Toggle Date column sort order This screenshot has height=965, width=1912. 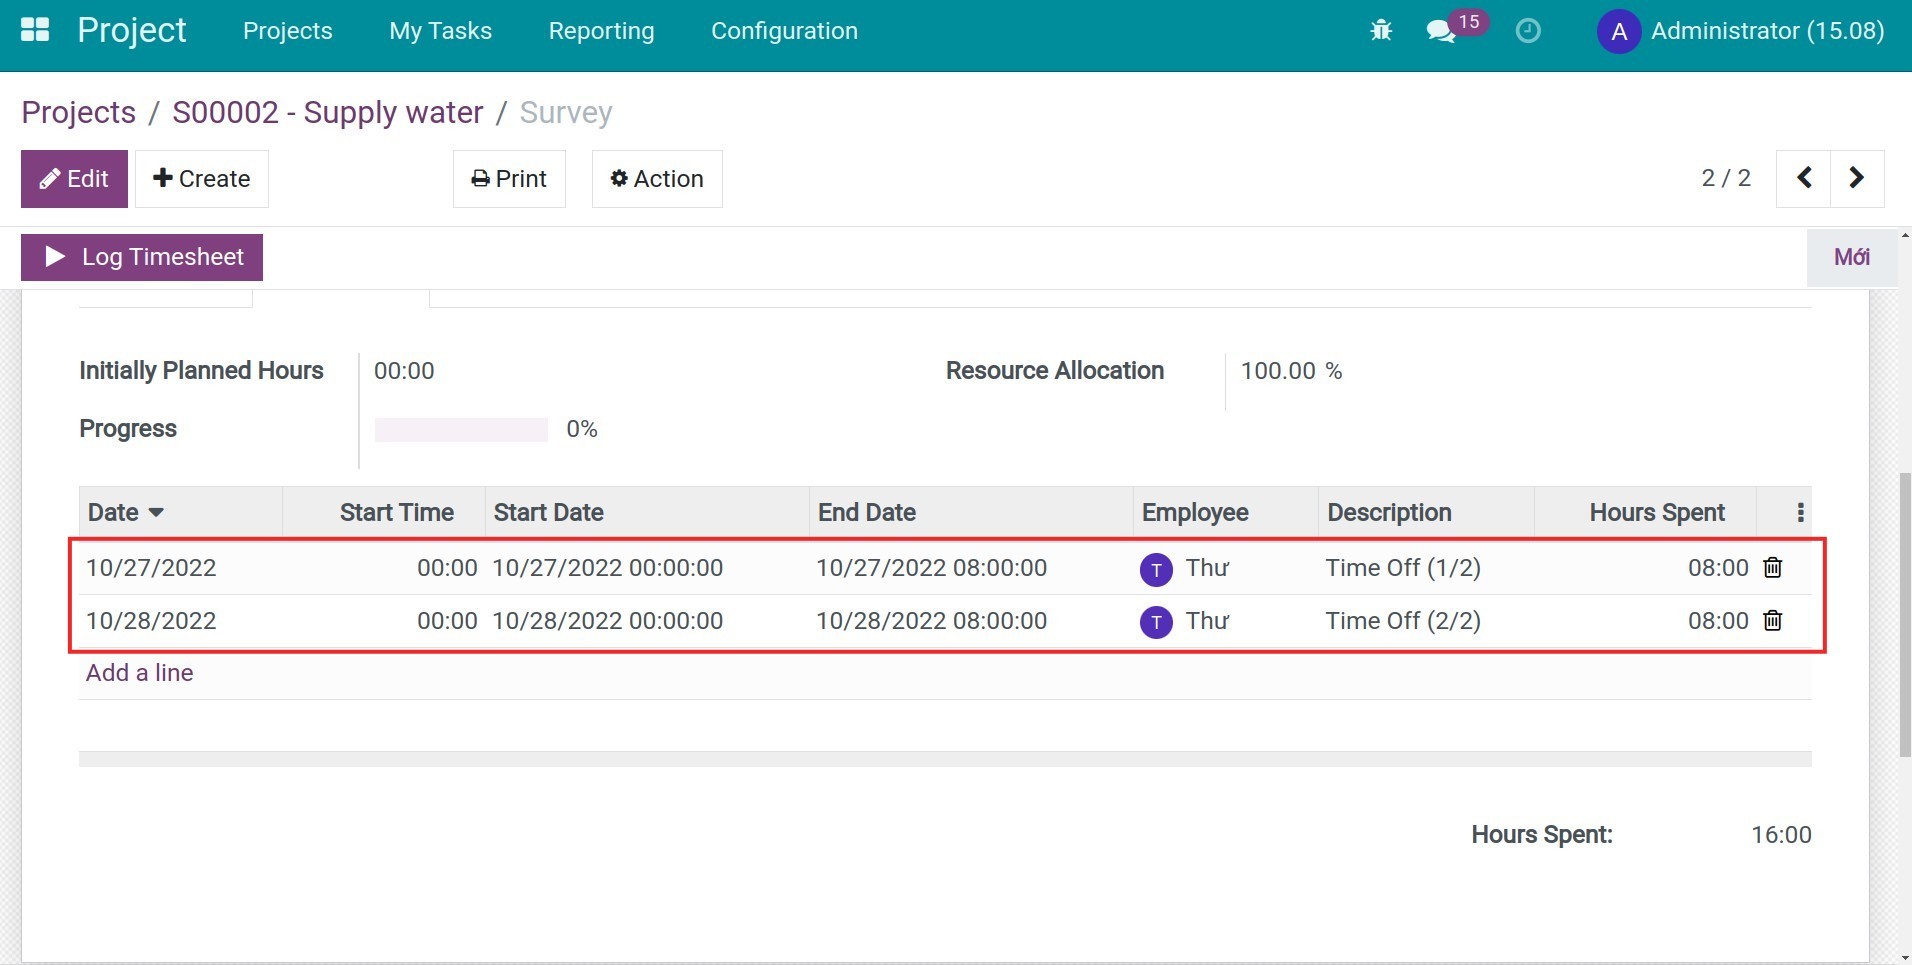[x=124, y=512]
